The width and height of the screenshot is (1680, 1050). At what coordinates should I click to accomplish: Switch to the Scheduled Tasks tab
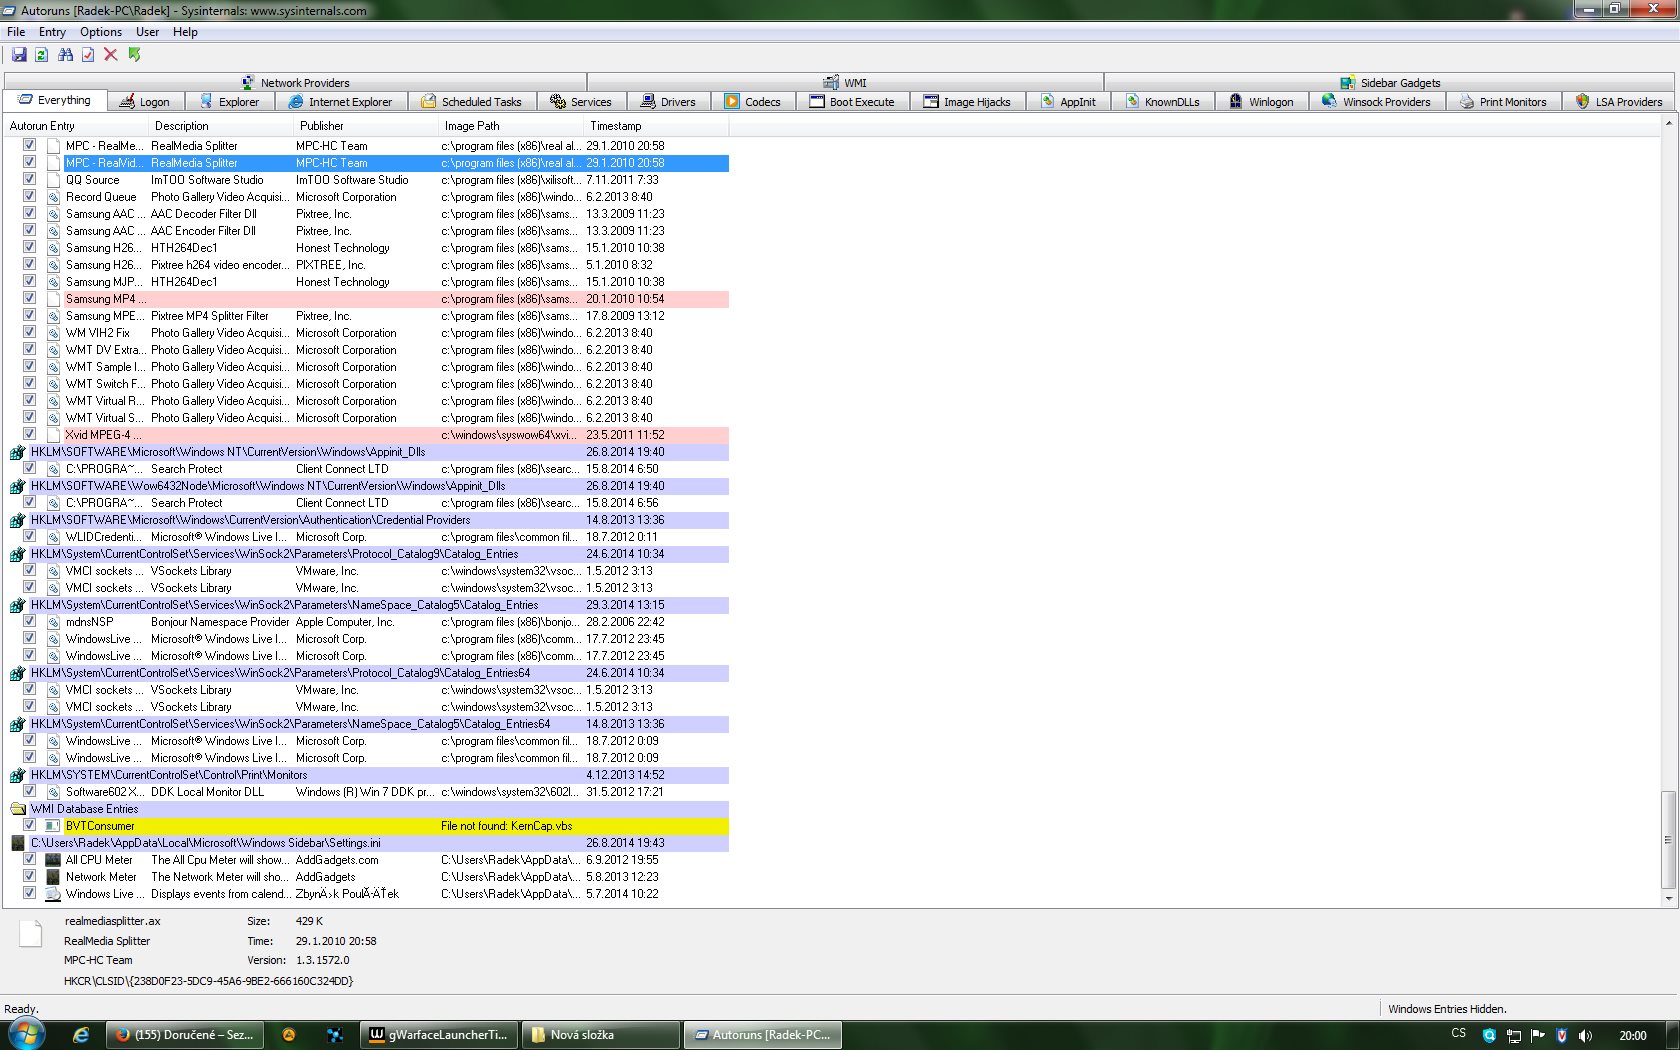coord(472,102)
